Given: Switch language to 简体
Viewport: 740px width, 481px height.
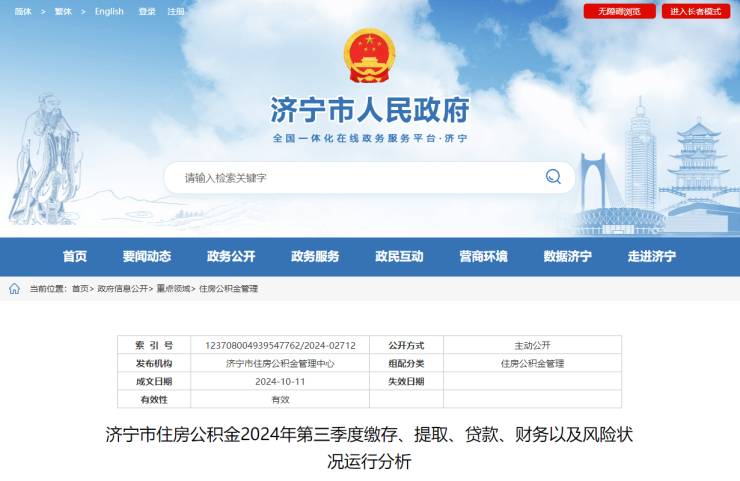Looking at the screenshot, I should point(23,12).
